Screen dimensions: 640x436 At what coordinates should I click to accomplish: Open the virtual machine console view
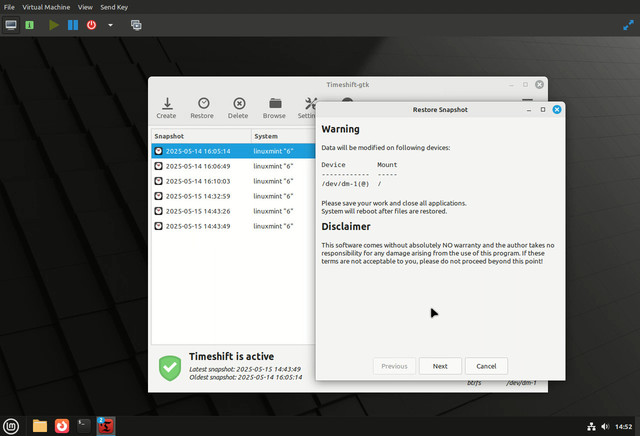click(11, 25)
